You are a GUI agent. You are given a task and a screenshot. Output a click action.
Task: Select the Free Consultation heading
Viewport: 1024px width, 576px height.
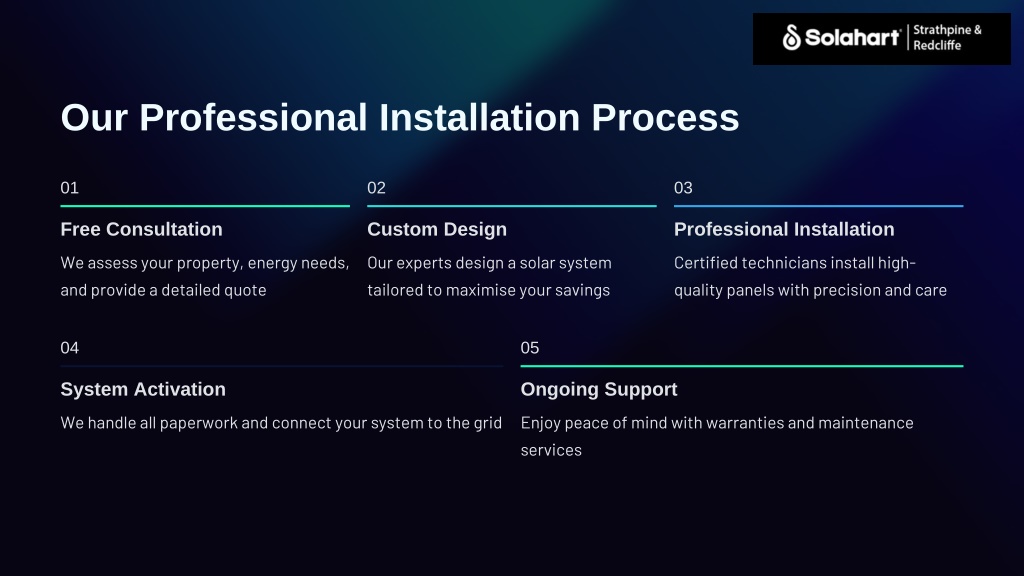(x=141, y=229)
